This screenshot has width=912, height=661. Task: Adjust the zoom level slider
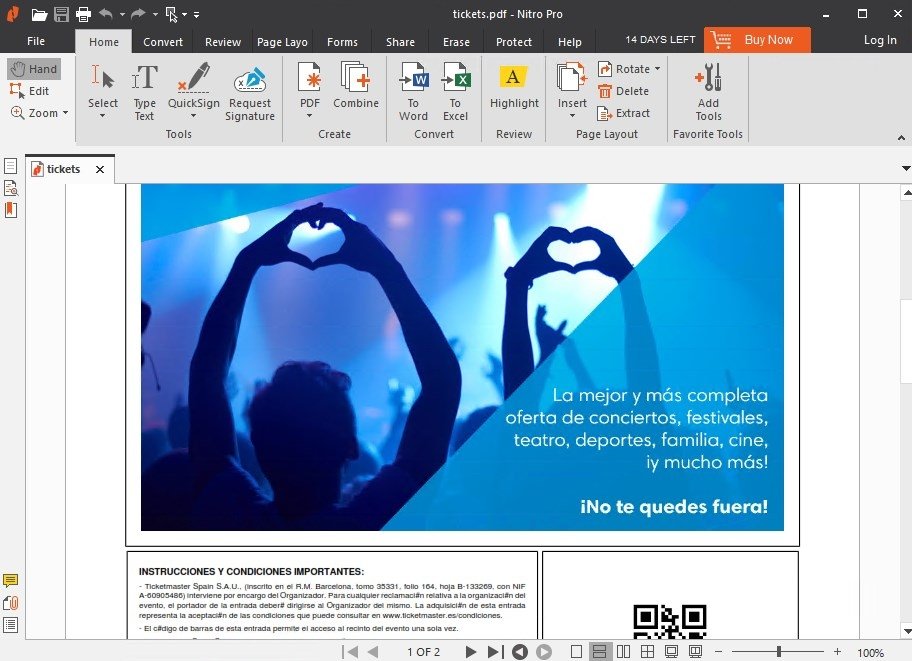[x=778, y=652]
